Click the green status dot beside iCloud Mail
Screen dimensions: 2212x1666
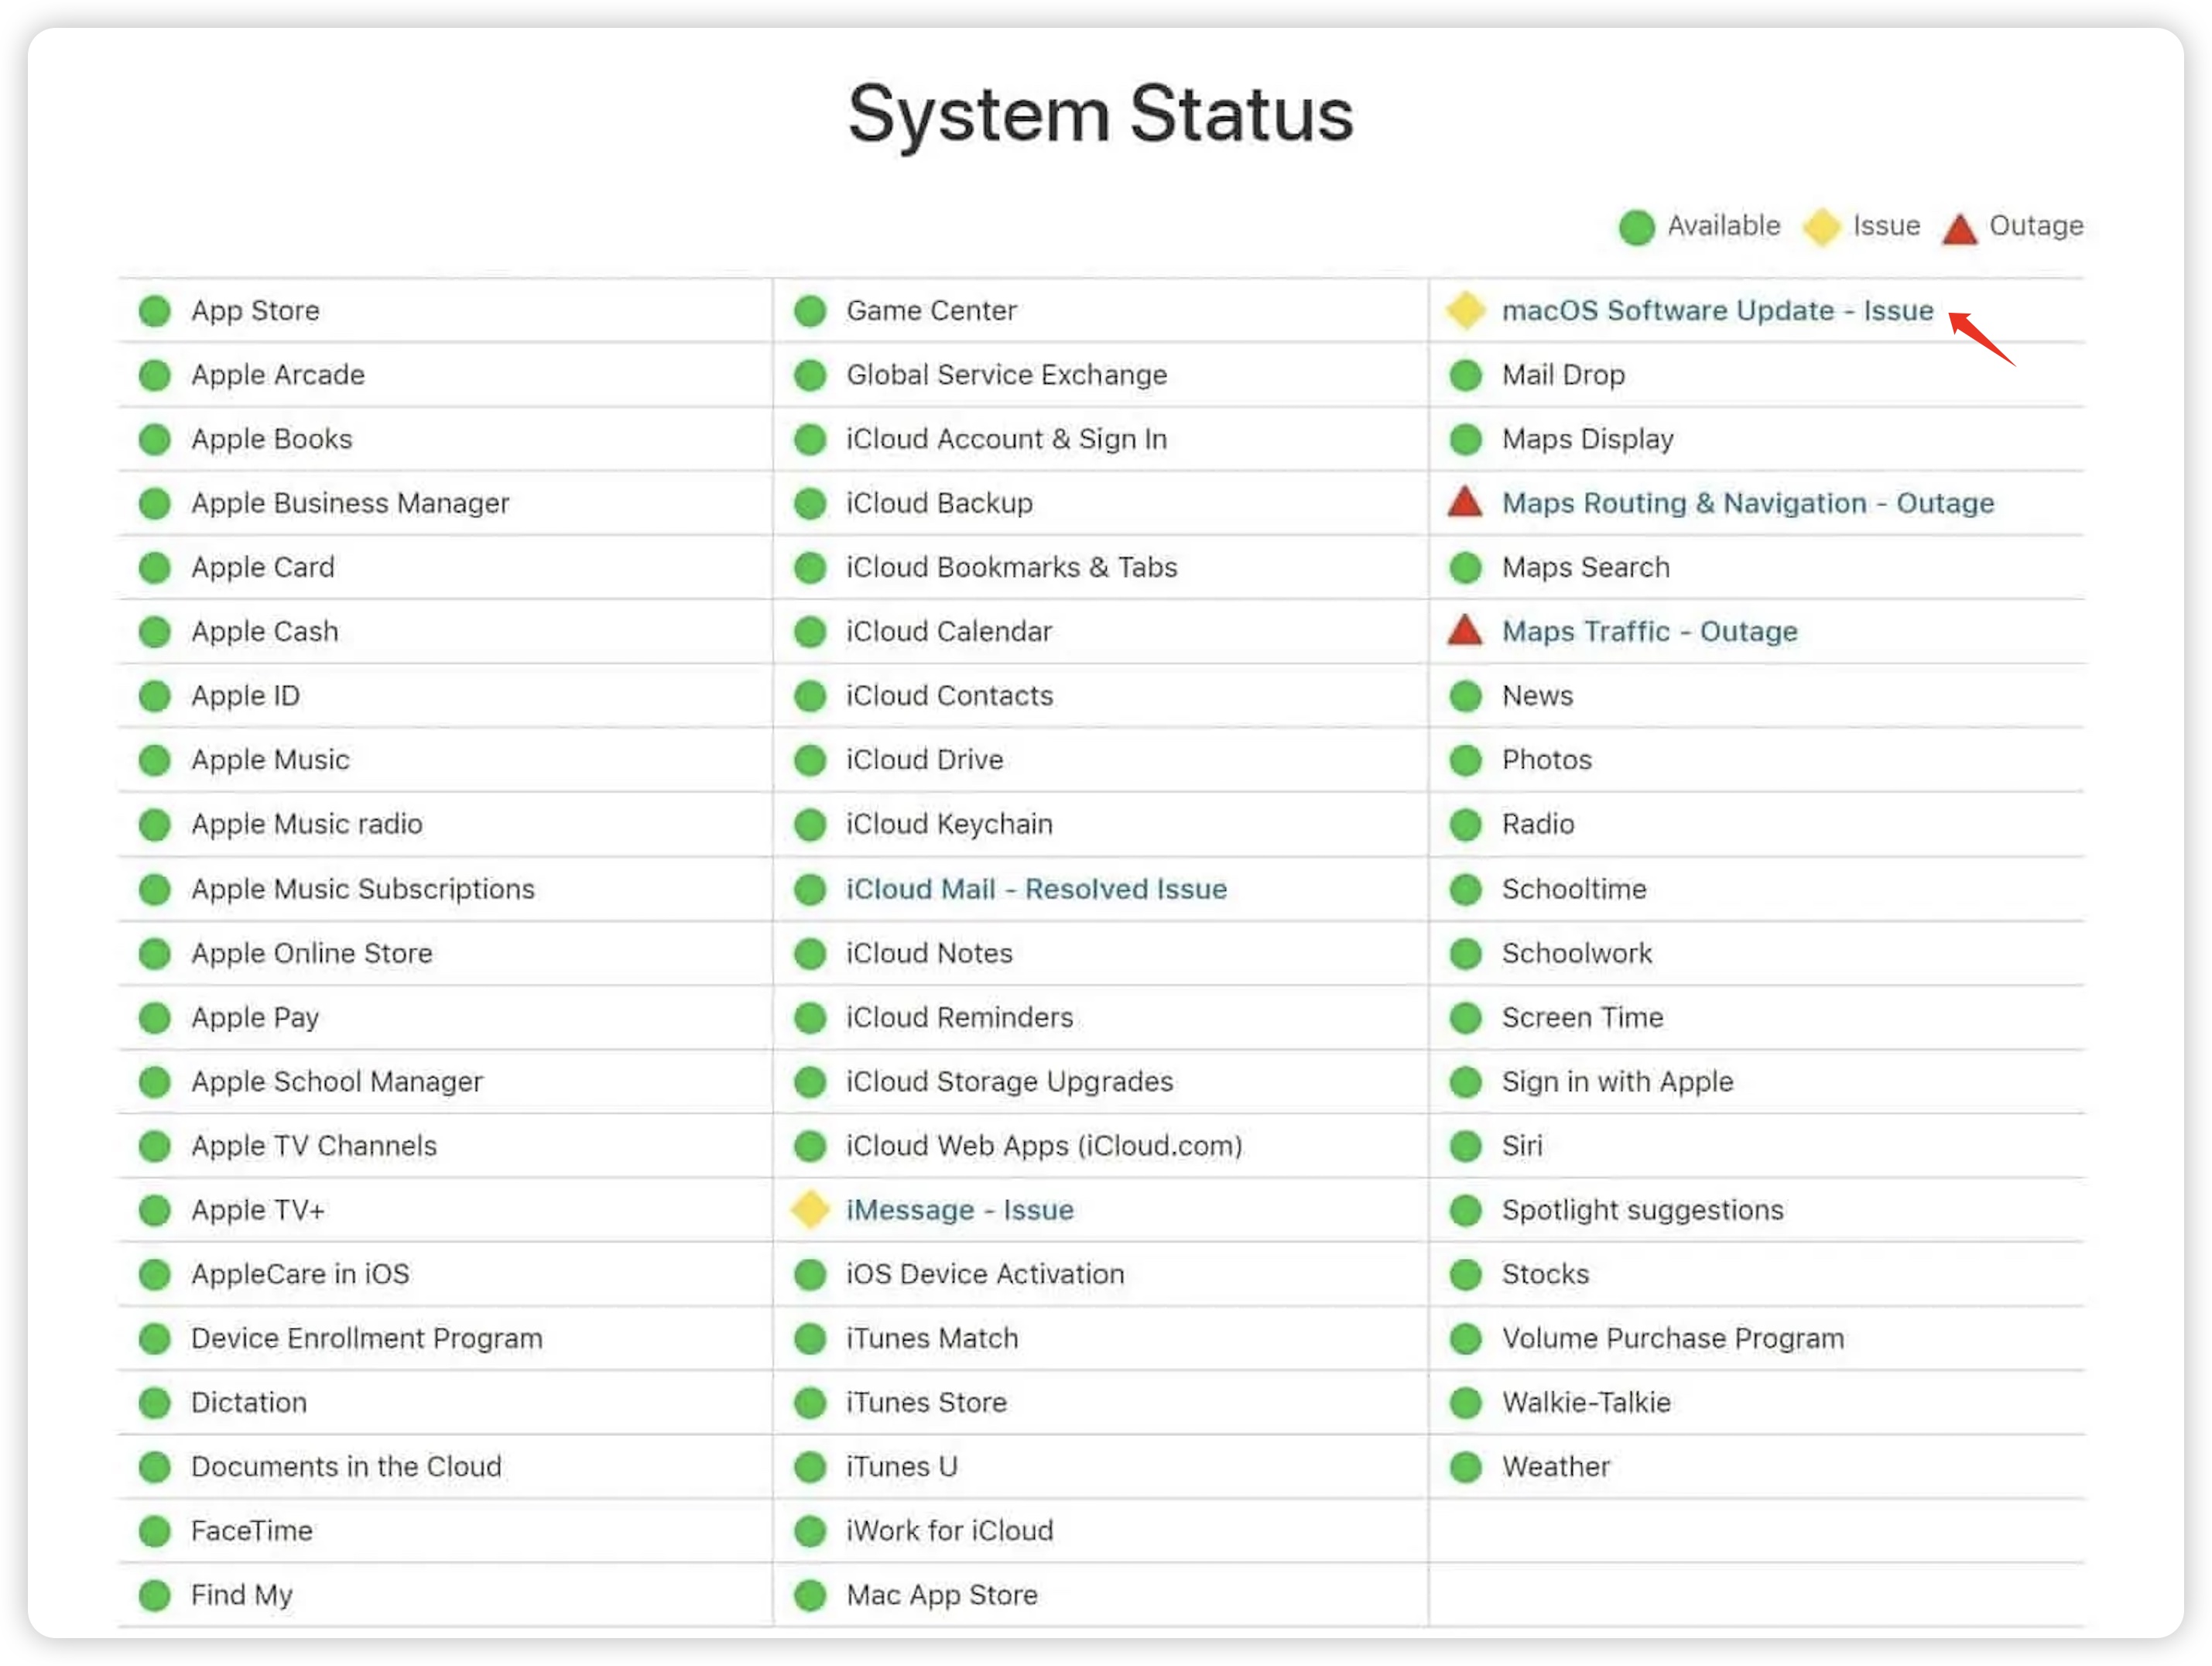point(810,889)
